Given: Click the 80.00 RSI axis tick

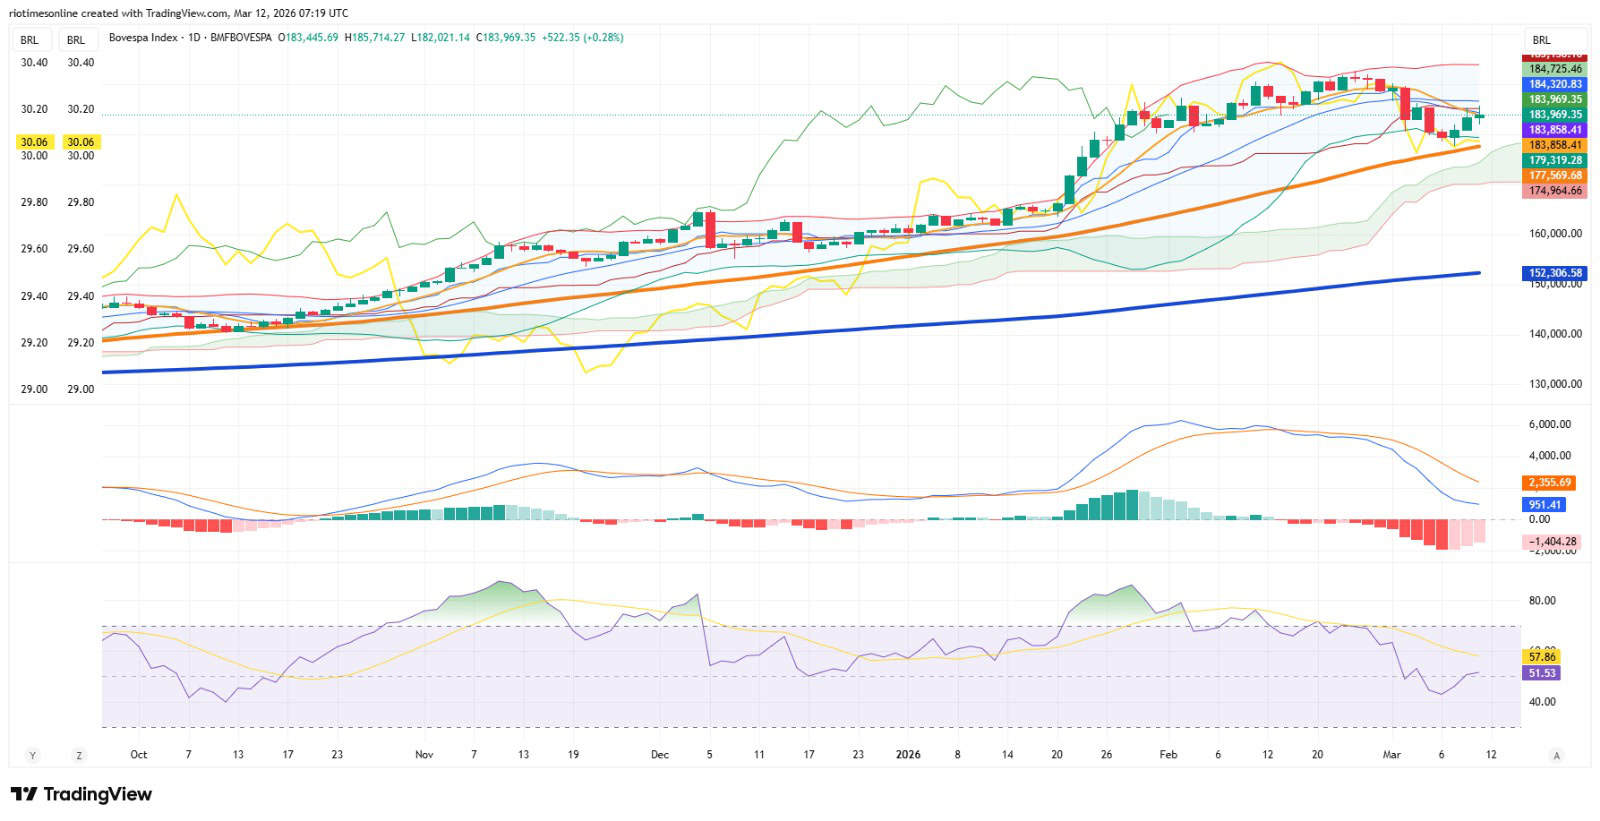Looking at the screenshot, I should 1542,600.
